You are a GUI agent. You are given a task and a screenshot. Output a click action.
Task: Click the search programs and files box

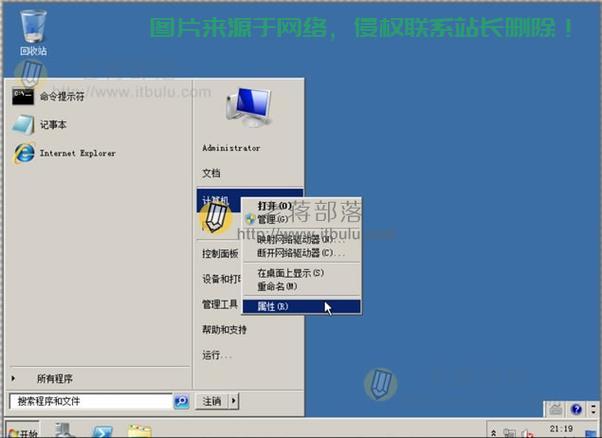coord(90,401)
